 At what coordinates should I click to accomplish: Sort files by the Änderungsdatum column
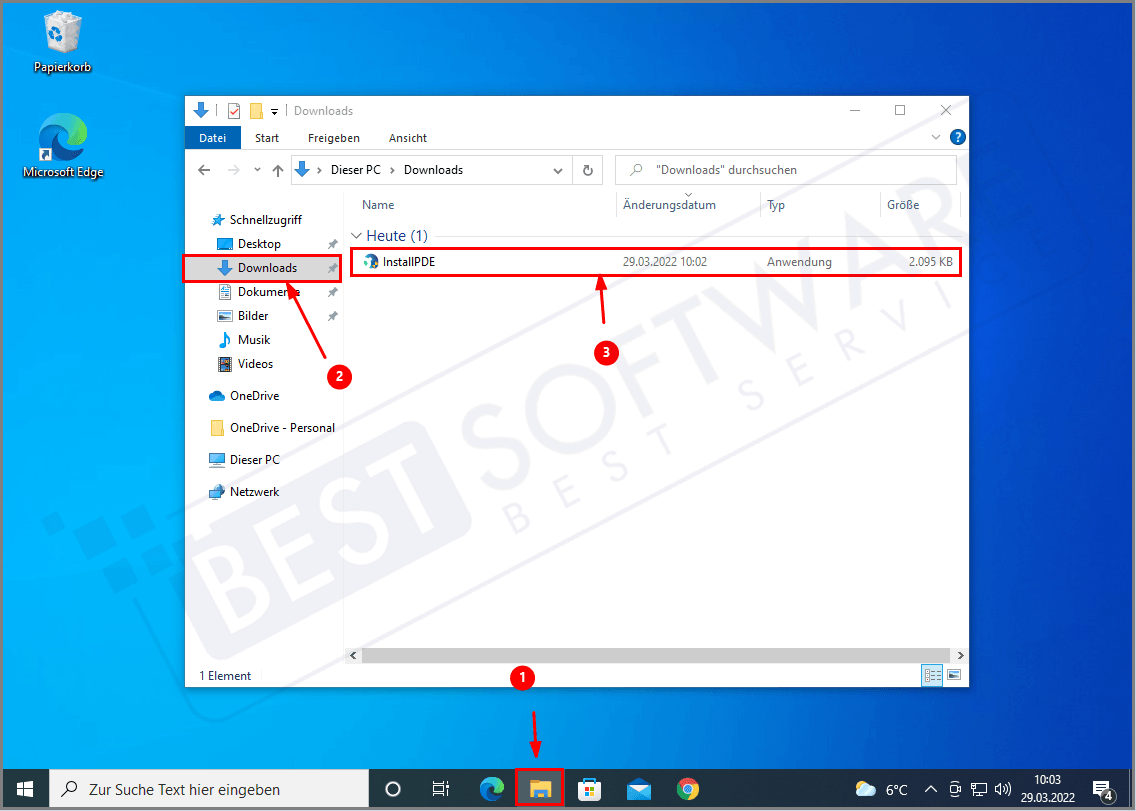667,204
